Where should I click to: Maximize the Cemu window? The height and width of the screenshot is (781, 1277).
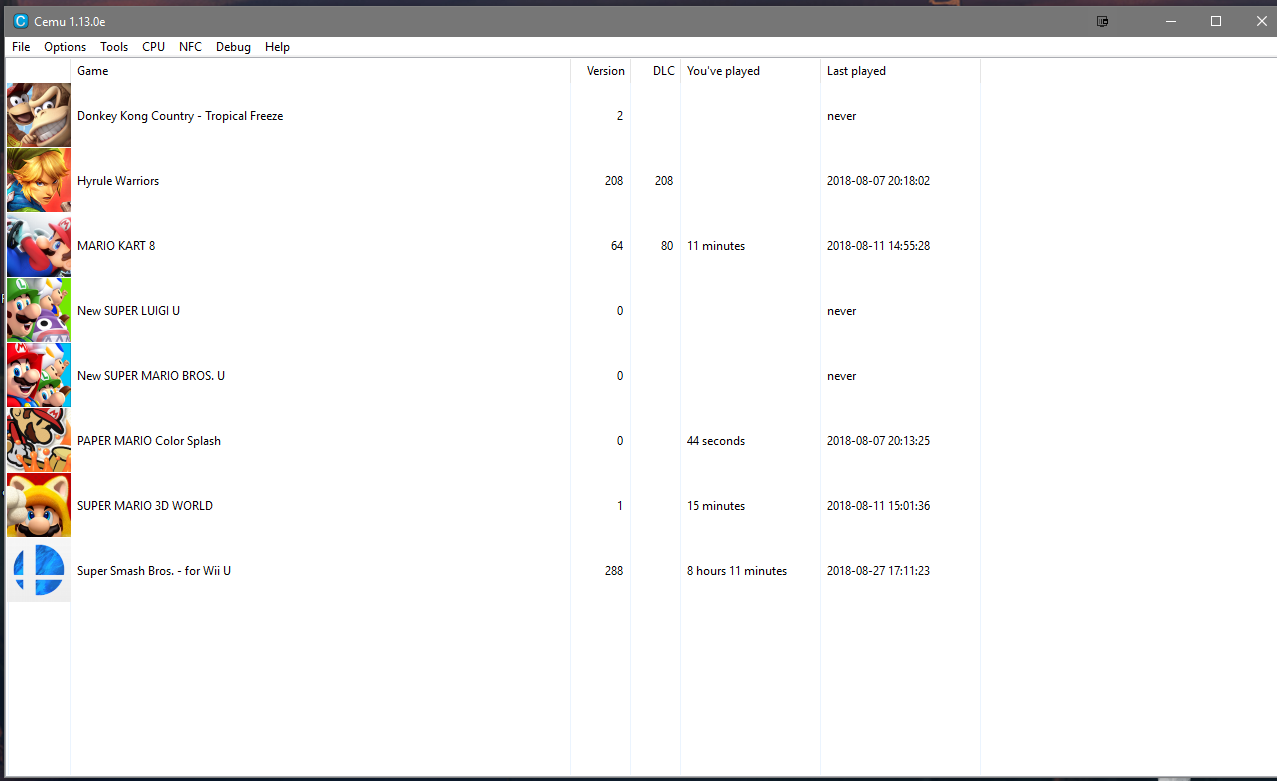pos(1216,21)
